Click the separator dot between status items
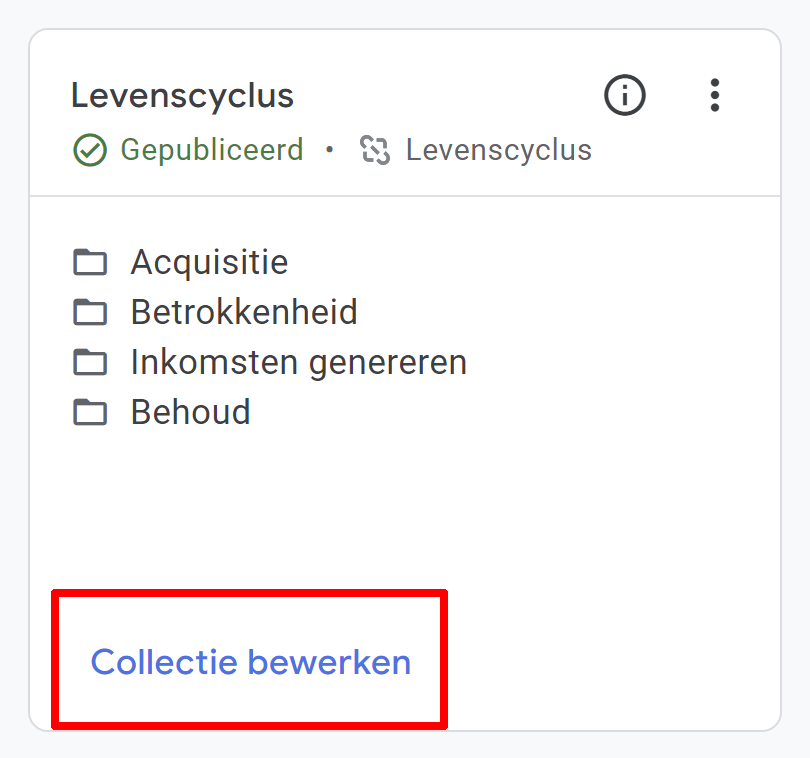The image size is (810, 758). tap(330, 150)
